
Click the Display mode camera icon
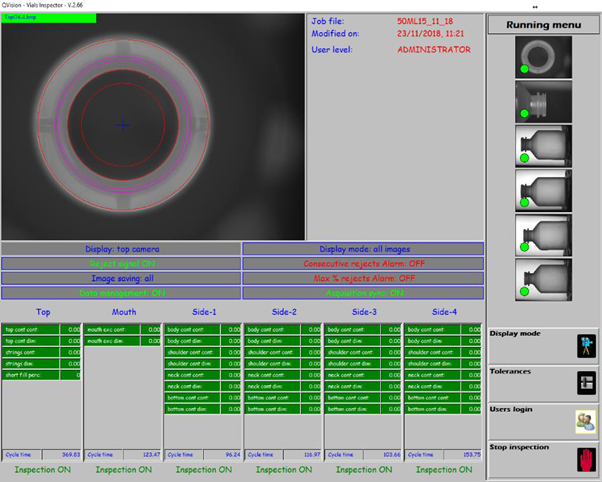(x=585, y=346)
